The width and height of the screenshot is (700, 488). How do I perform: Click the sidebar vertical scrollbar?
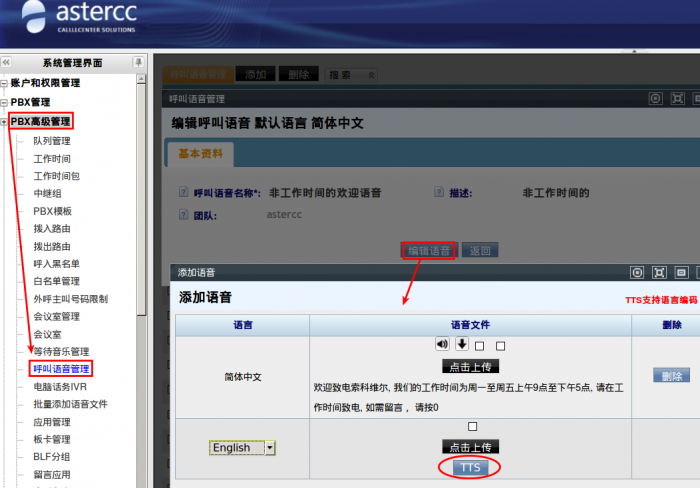(x=143, y=250)
